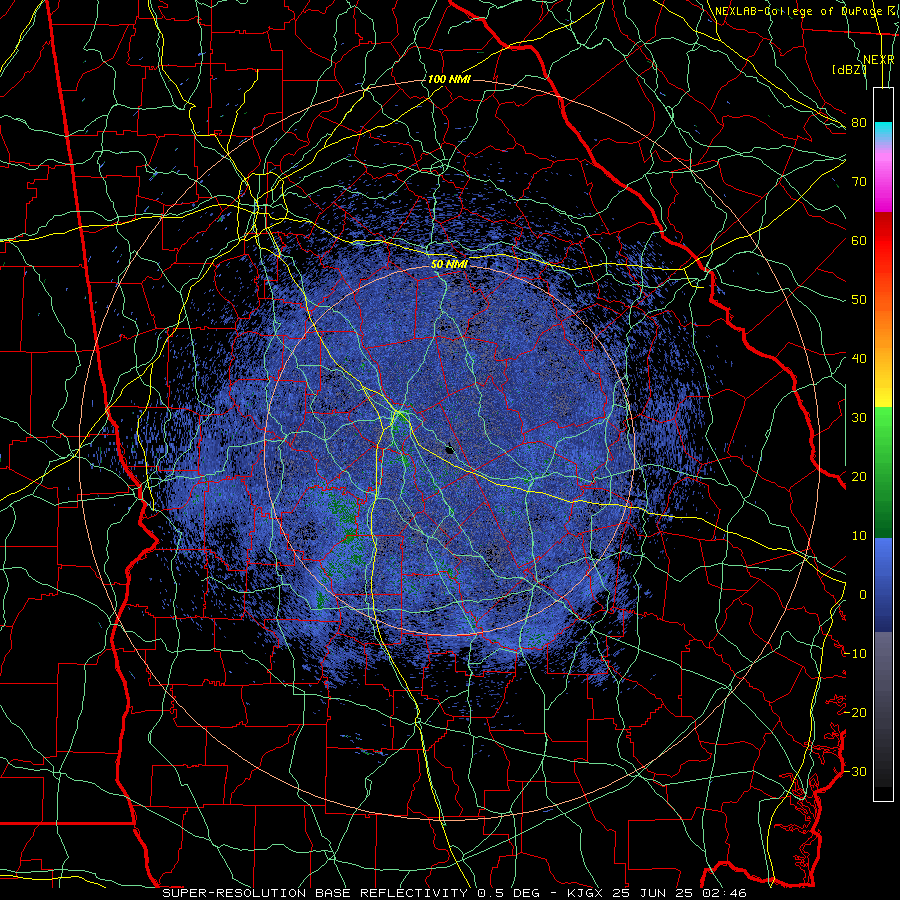The height and width of the screenshot is (900, 900).
Task: Click the -20 value on the dBZ scale
Action: click(x=855, y=713)
